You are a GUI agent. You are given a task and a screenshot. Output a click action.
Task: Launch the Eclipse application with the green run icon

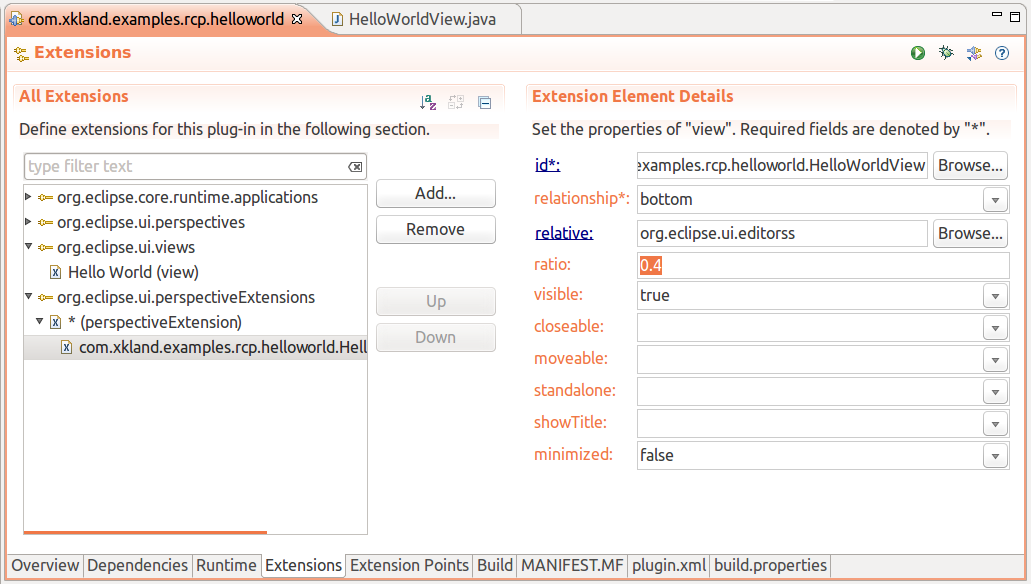click(x=918, y=53)
